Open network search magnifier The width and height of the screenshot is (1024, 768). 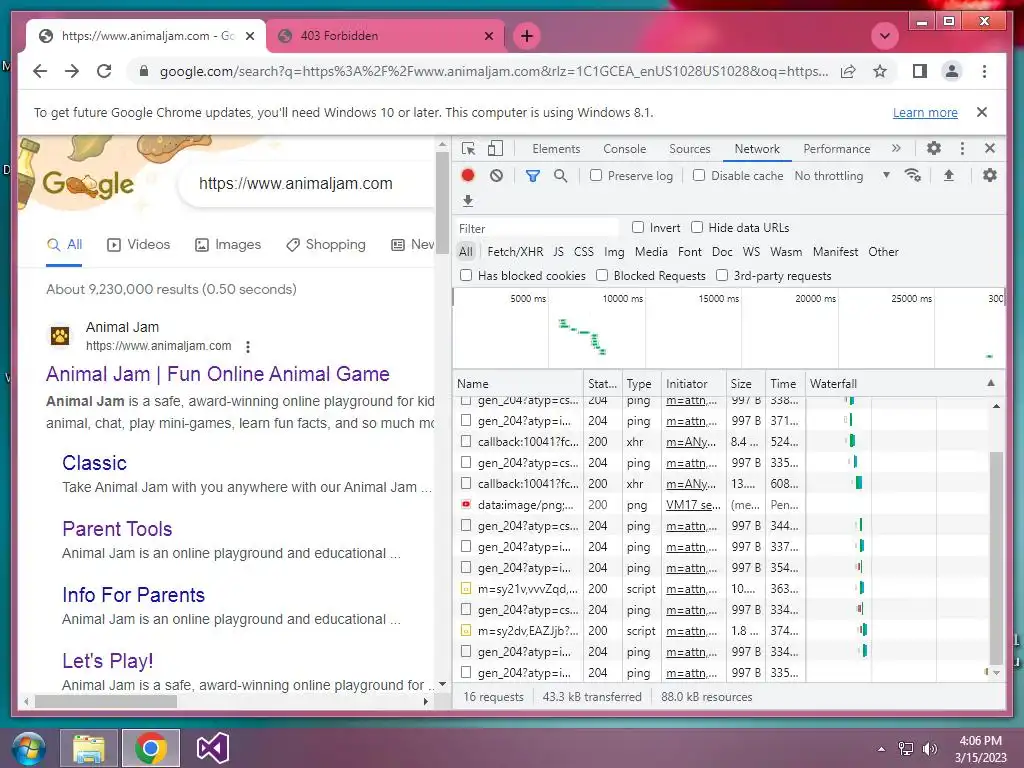(x=560, y=176)
